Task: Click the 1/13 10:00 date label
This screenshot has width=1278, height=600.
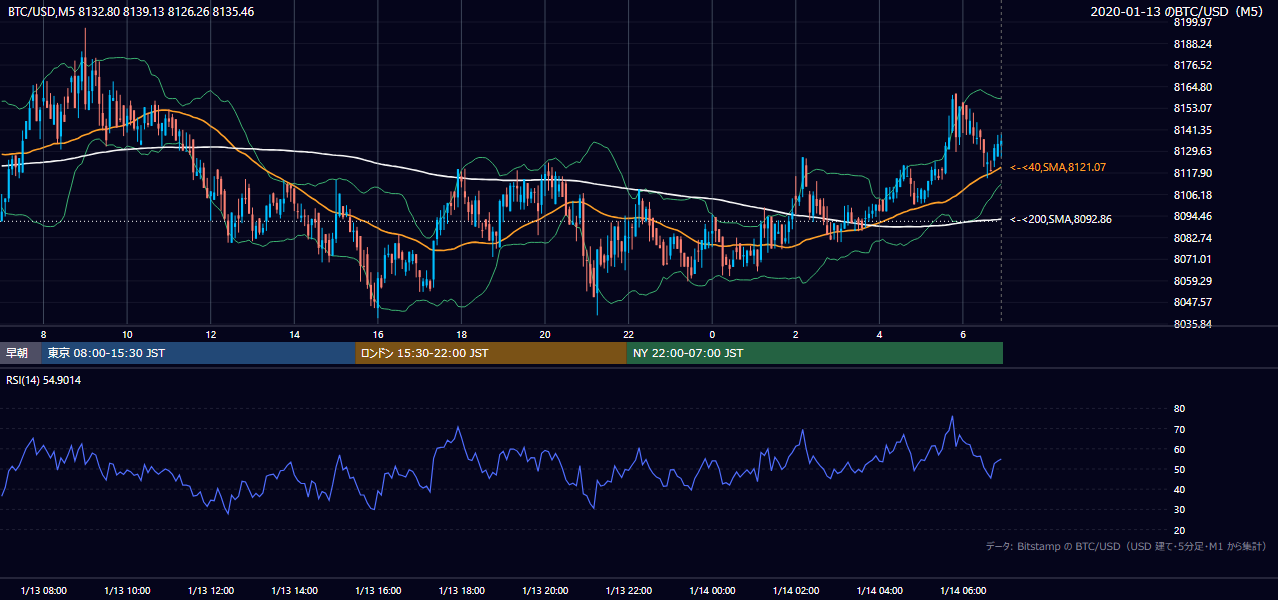Action: click(x=127, y=590)
